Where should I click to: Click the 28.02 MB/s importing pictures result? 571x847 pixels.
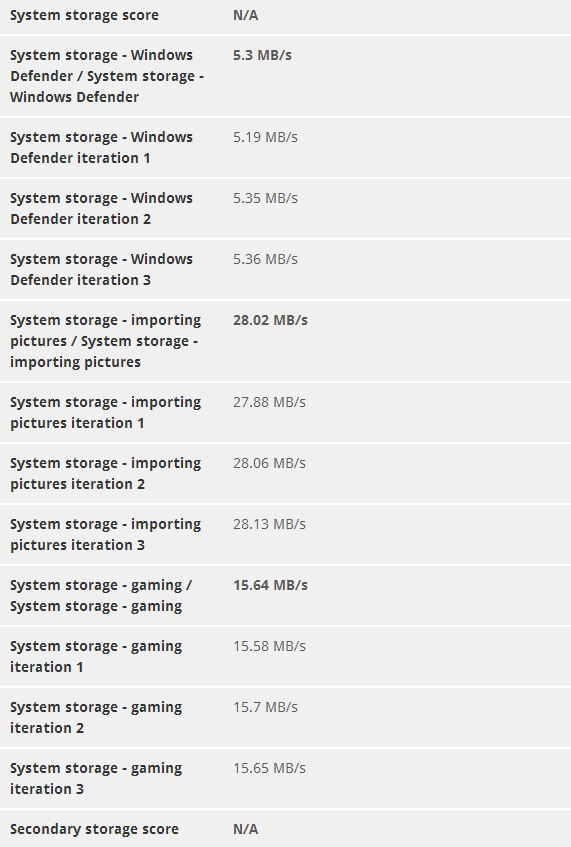click(x=270, y=320)
